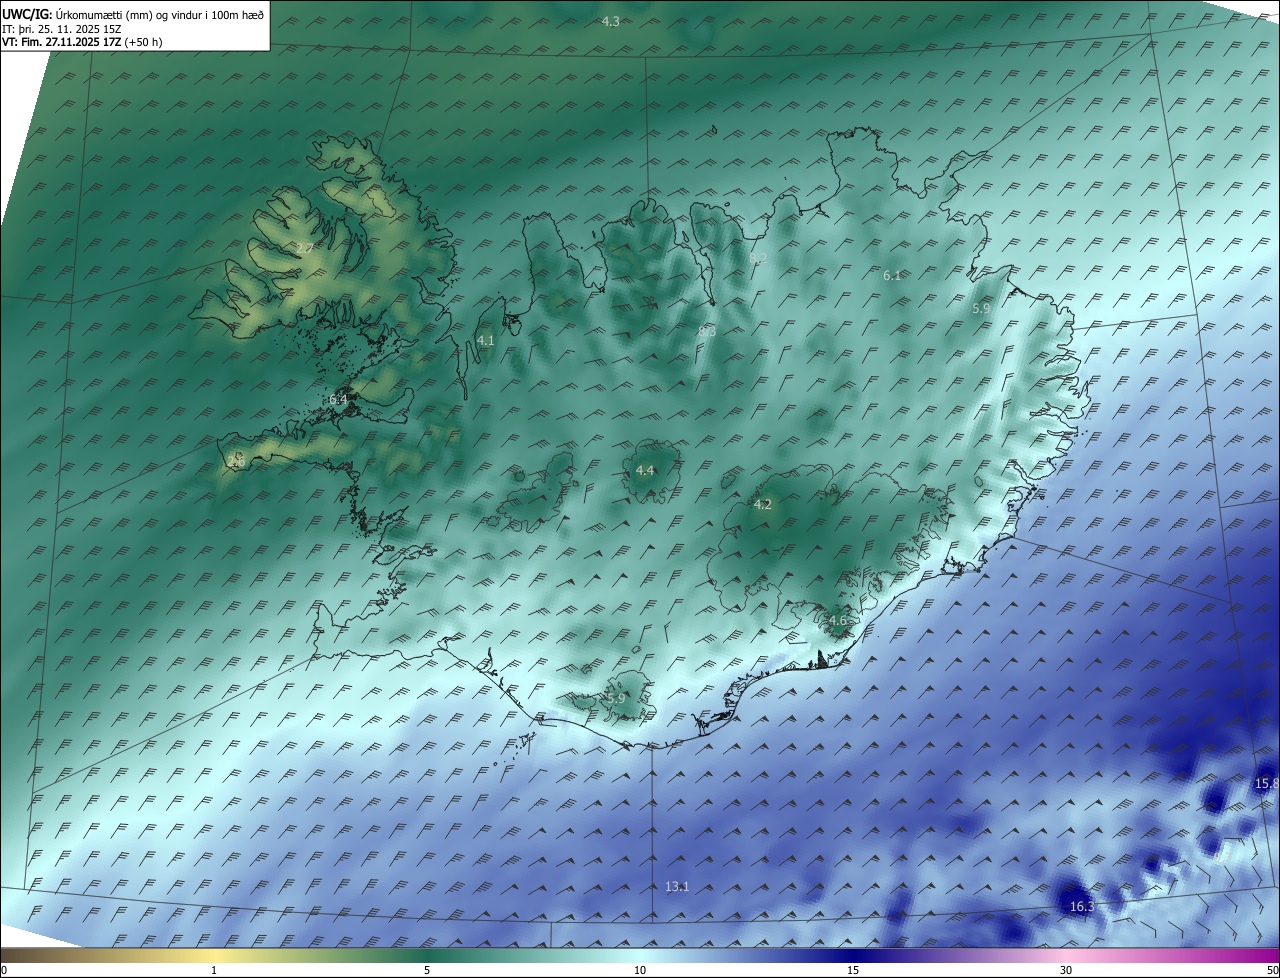1280x978 pixels.
Task: Click the 10 tick on the color scale
Action: [x=640, y=970]
